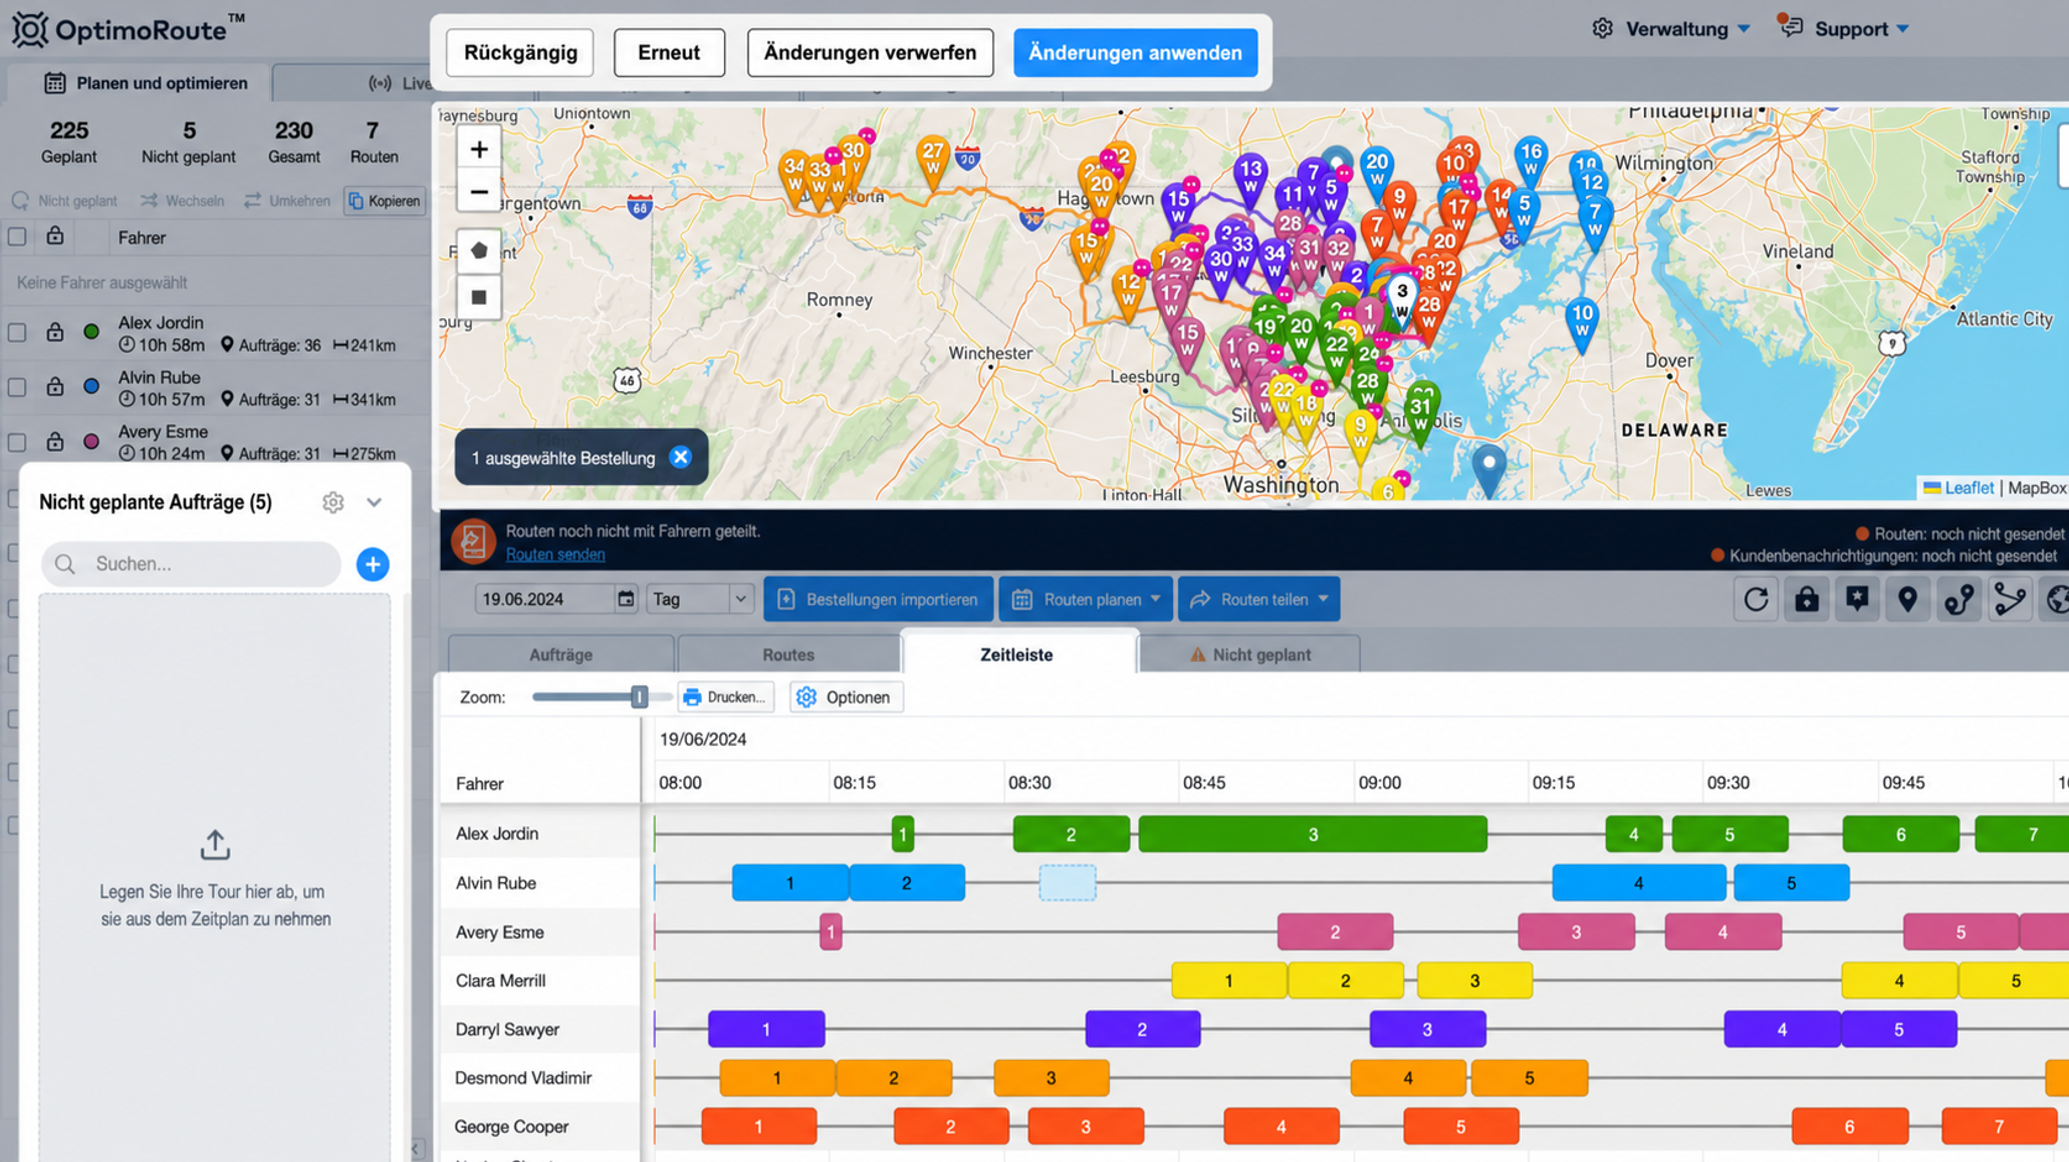Collapse the left panel with arrow handle
The image size is (2069, 1162).
pos(417,1148)
